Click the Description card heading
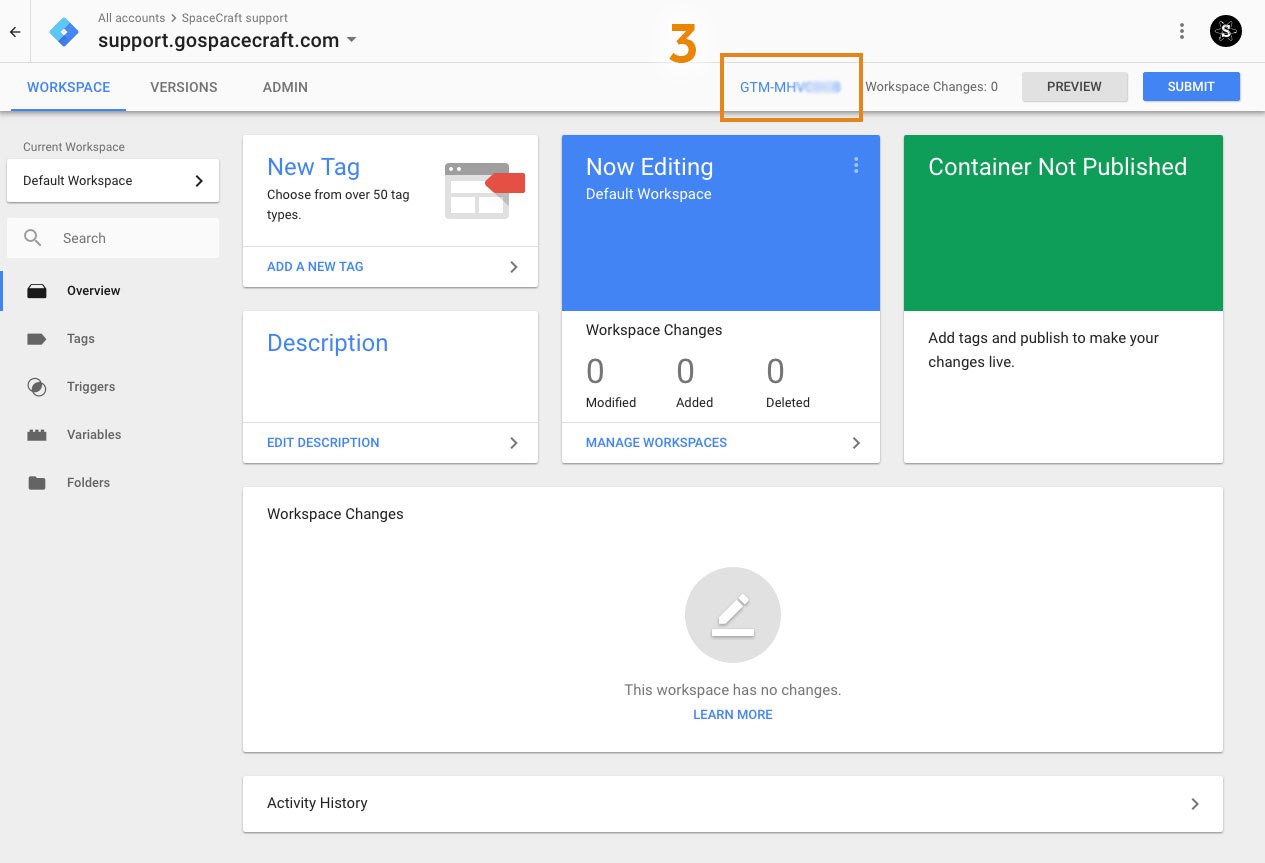Image resolution: width=1265 pixels, height=863 pixels. (x=327, y=343)
